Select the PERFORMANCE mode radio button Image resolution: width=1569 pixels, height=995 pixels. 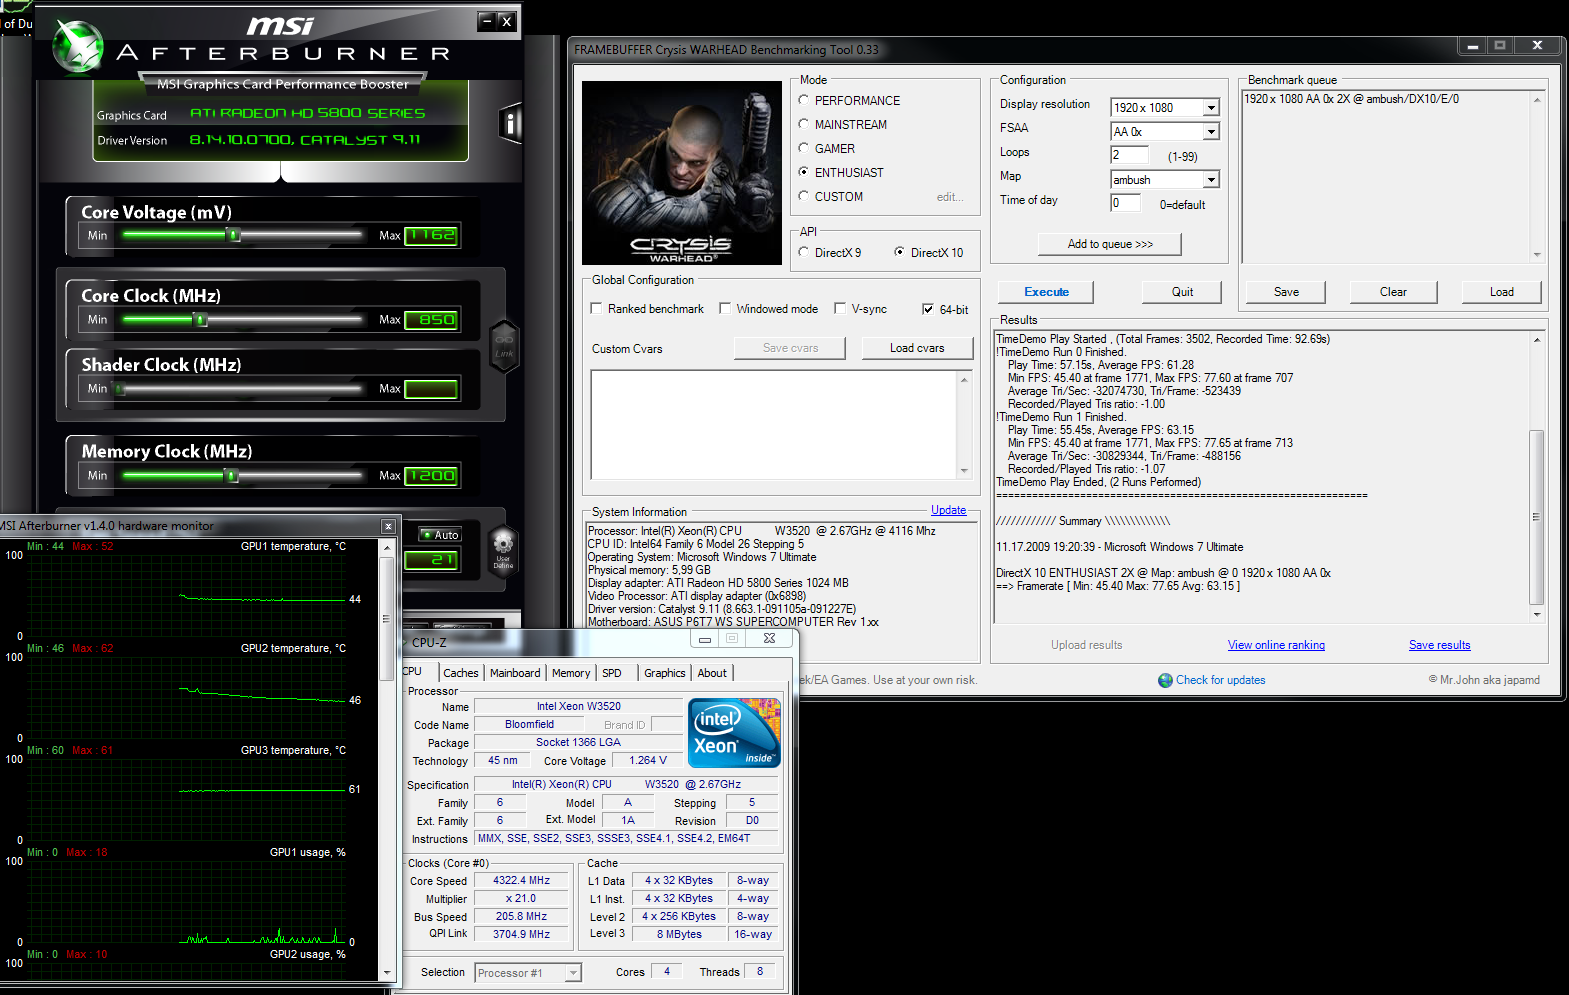coord(804,100)
